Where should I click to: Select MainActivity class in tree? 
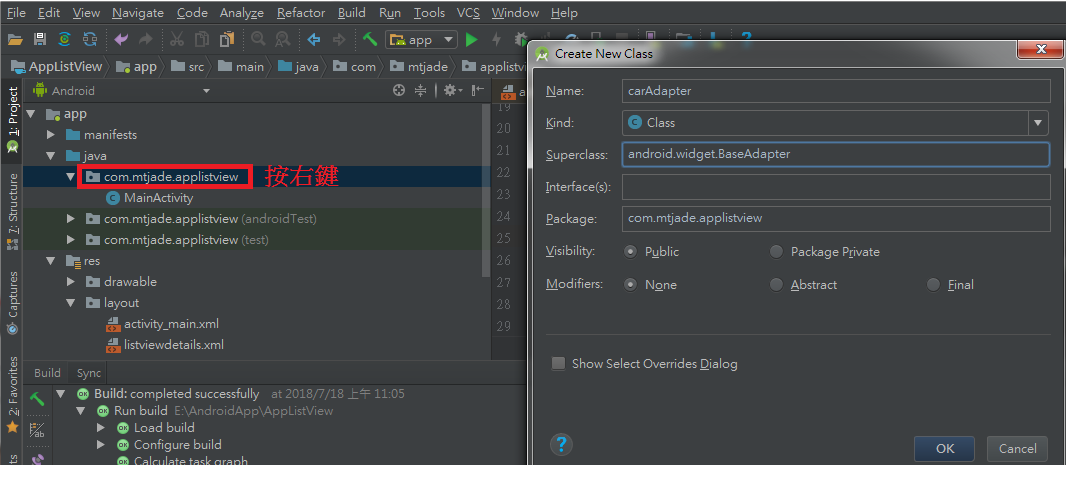(150, 198)
